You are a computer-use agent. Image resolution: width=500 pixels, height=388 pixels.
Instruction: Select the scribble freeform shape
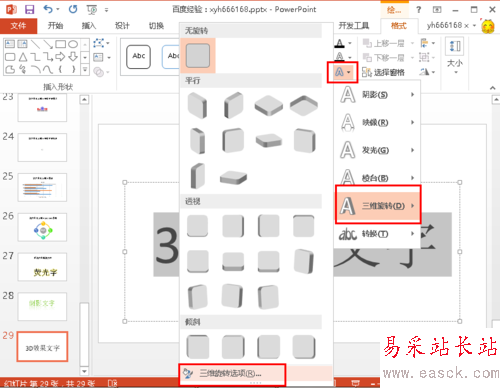pyautogui.click(x=23, y=69)
